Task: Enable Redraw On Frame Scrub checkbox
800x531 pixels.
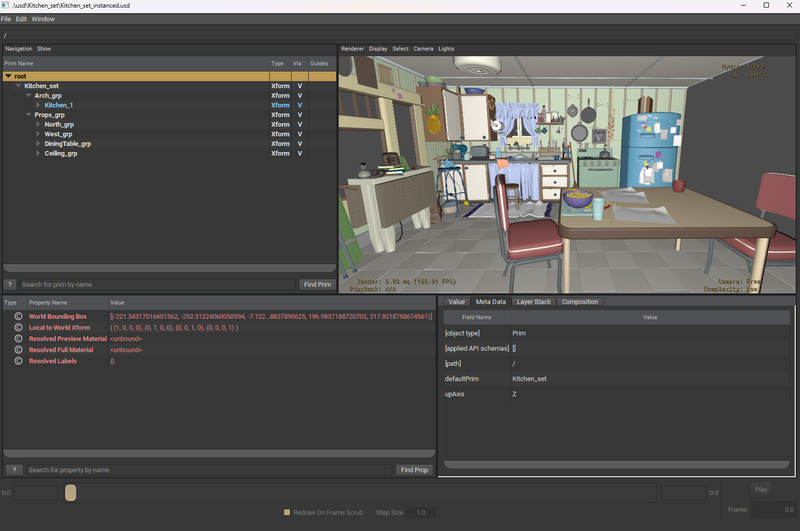Action: tap(287, 512)
